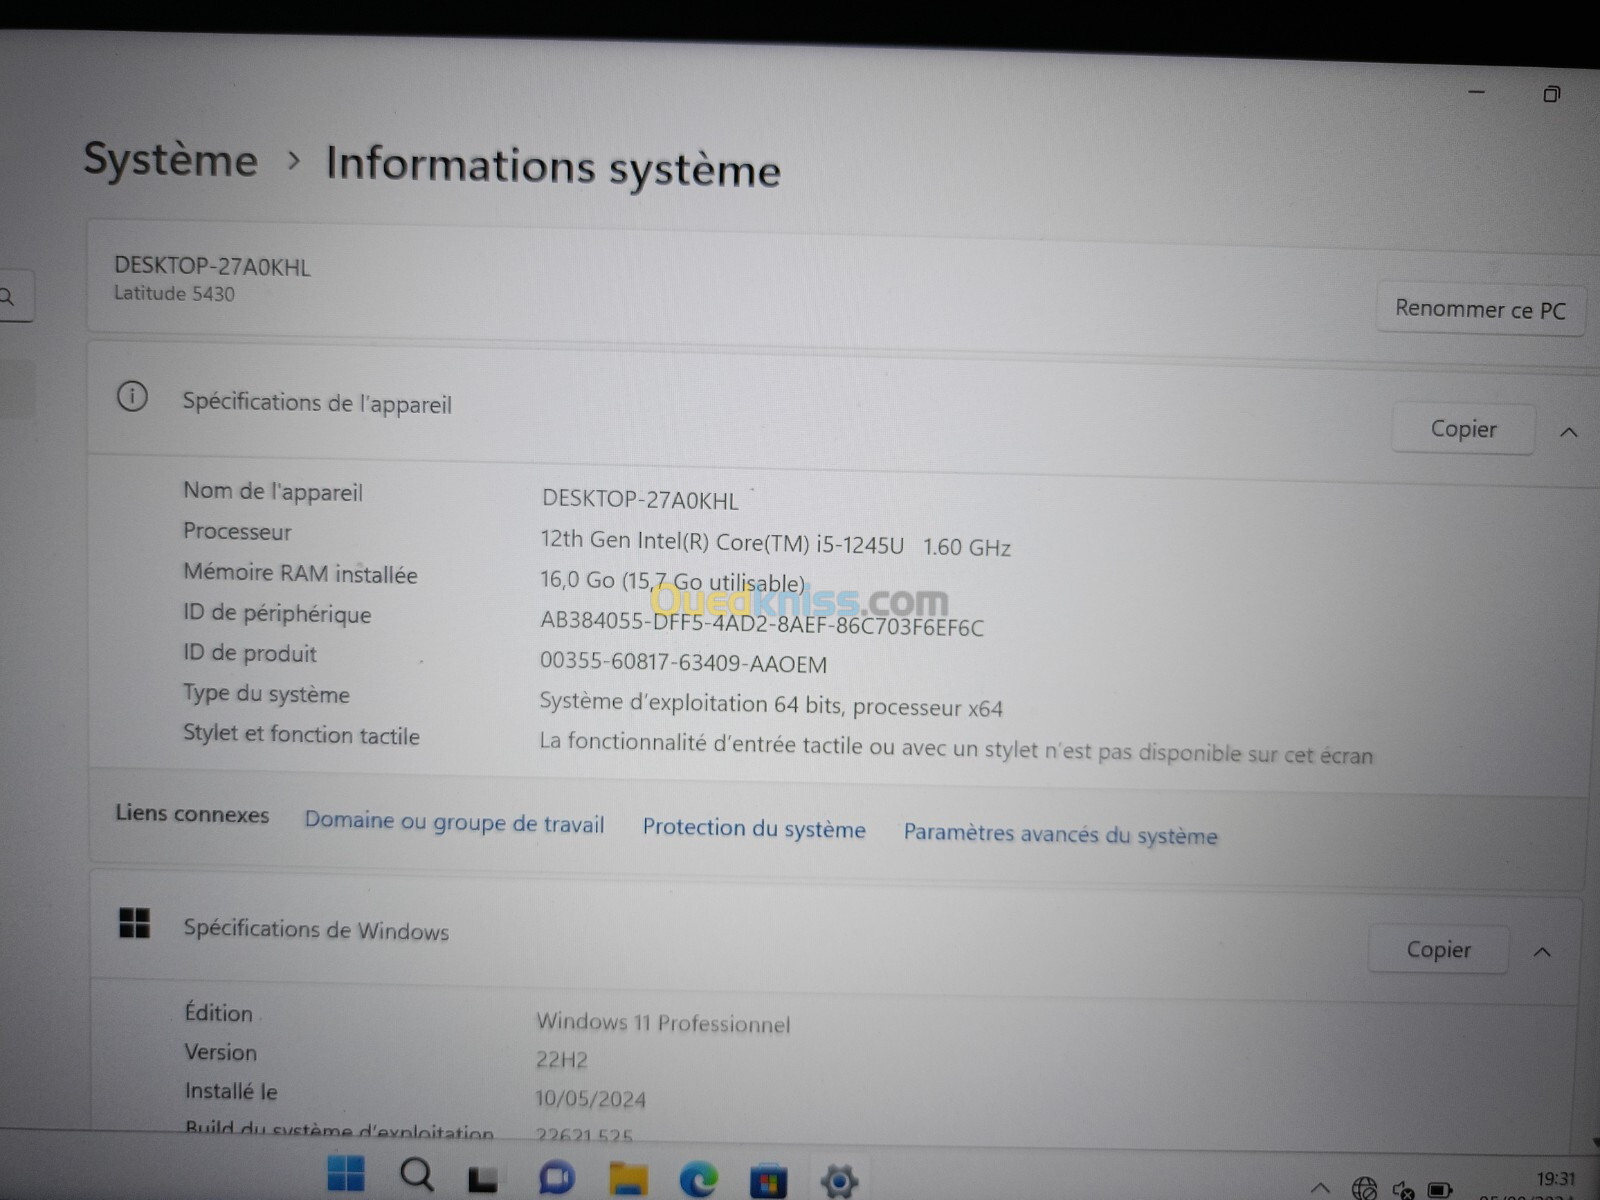Launch Microsoft Edge from taskbar
Viewport: 1600px width, 1200px height.
[698, 1180]
